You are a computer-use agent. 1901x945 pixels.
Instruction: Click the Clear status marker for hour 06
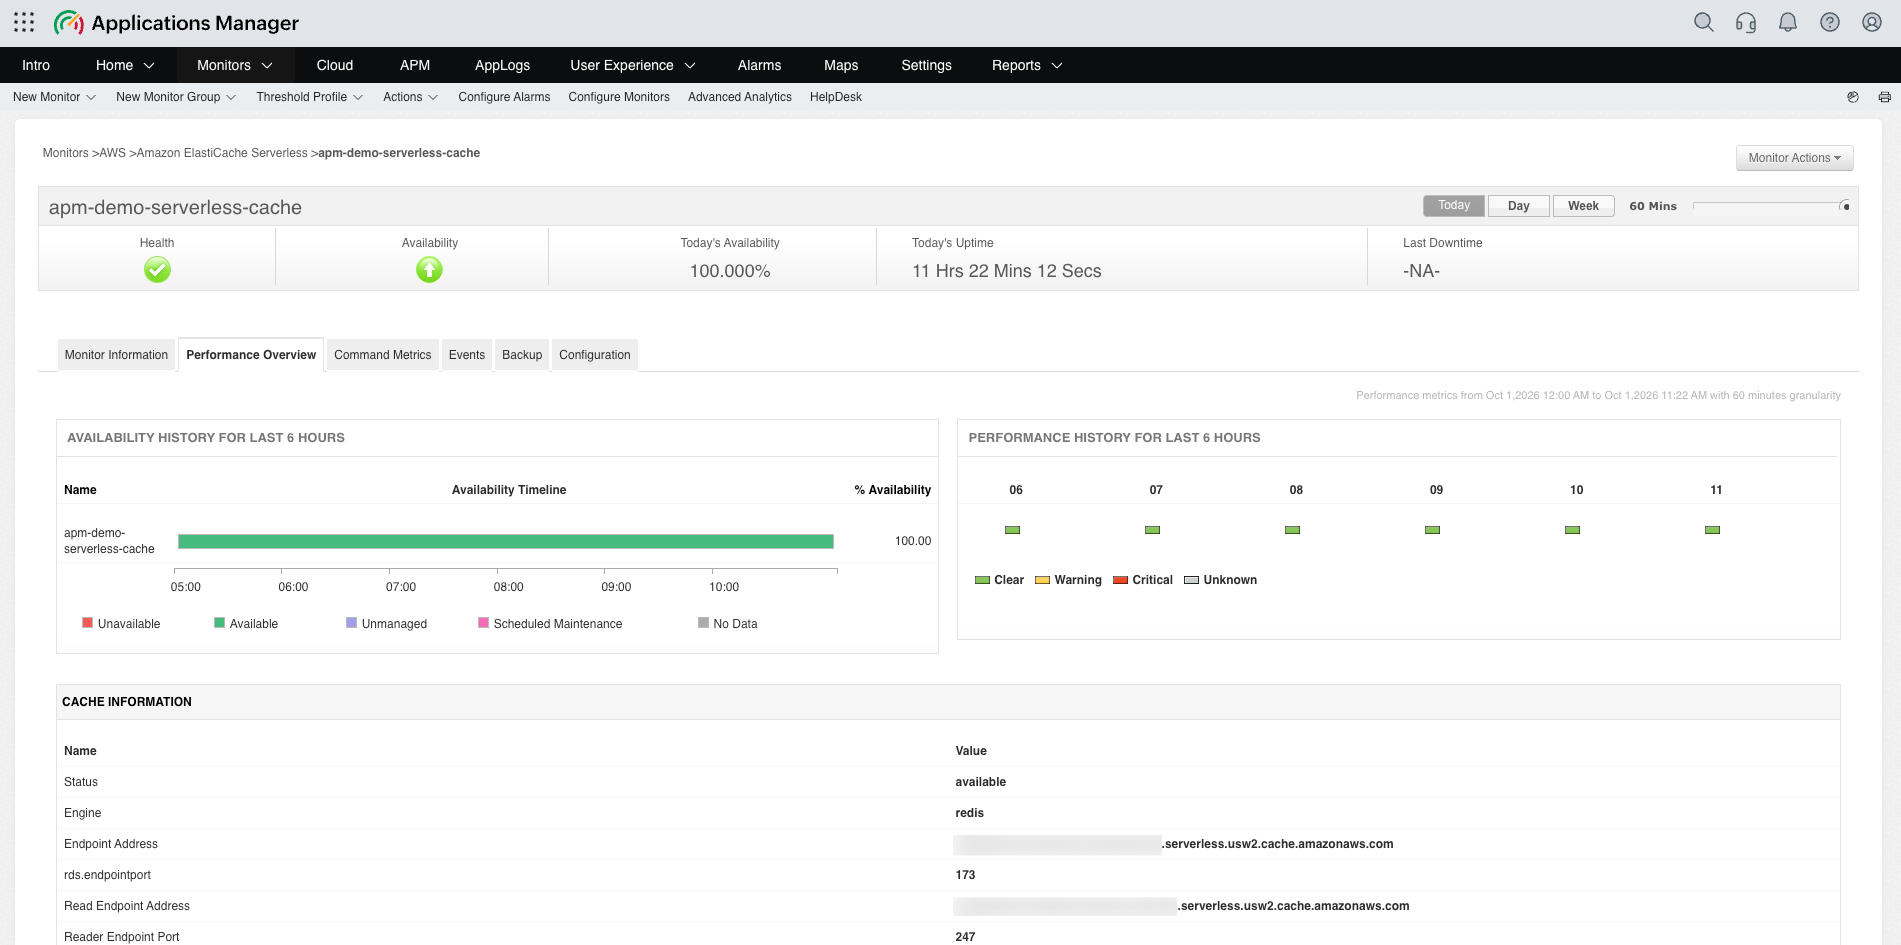(1012, 530)
